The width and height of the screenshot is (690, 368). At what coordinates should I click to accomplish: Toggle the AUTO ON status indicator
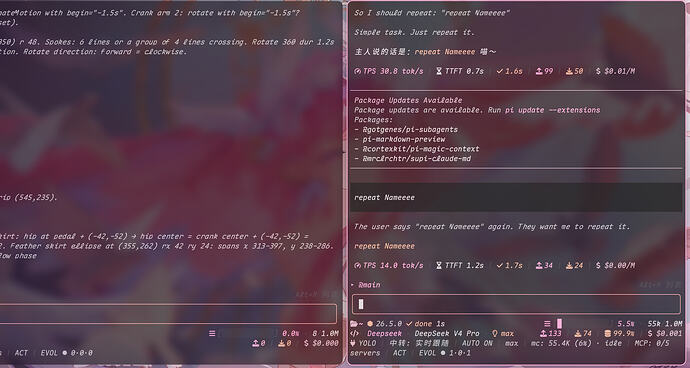pos(477,343)
